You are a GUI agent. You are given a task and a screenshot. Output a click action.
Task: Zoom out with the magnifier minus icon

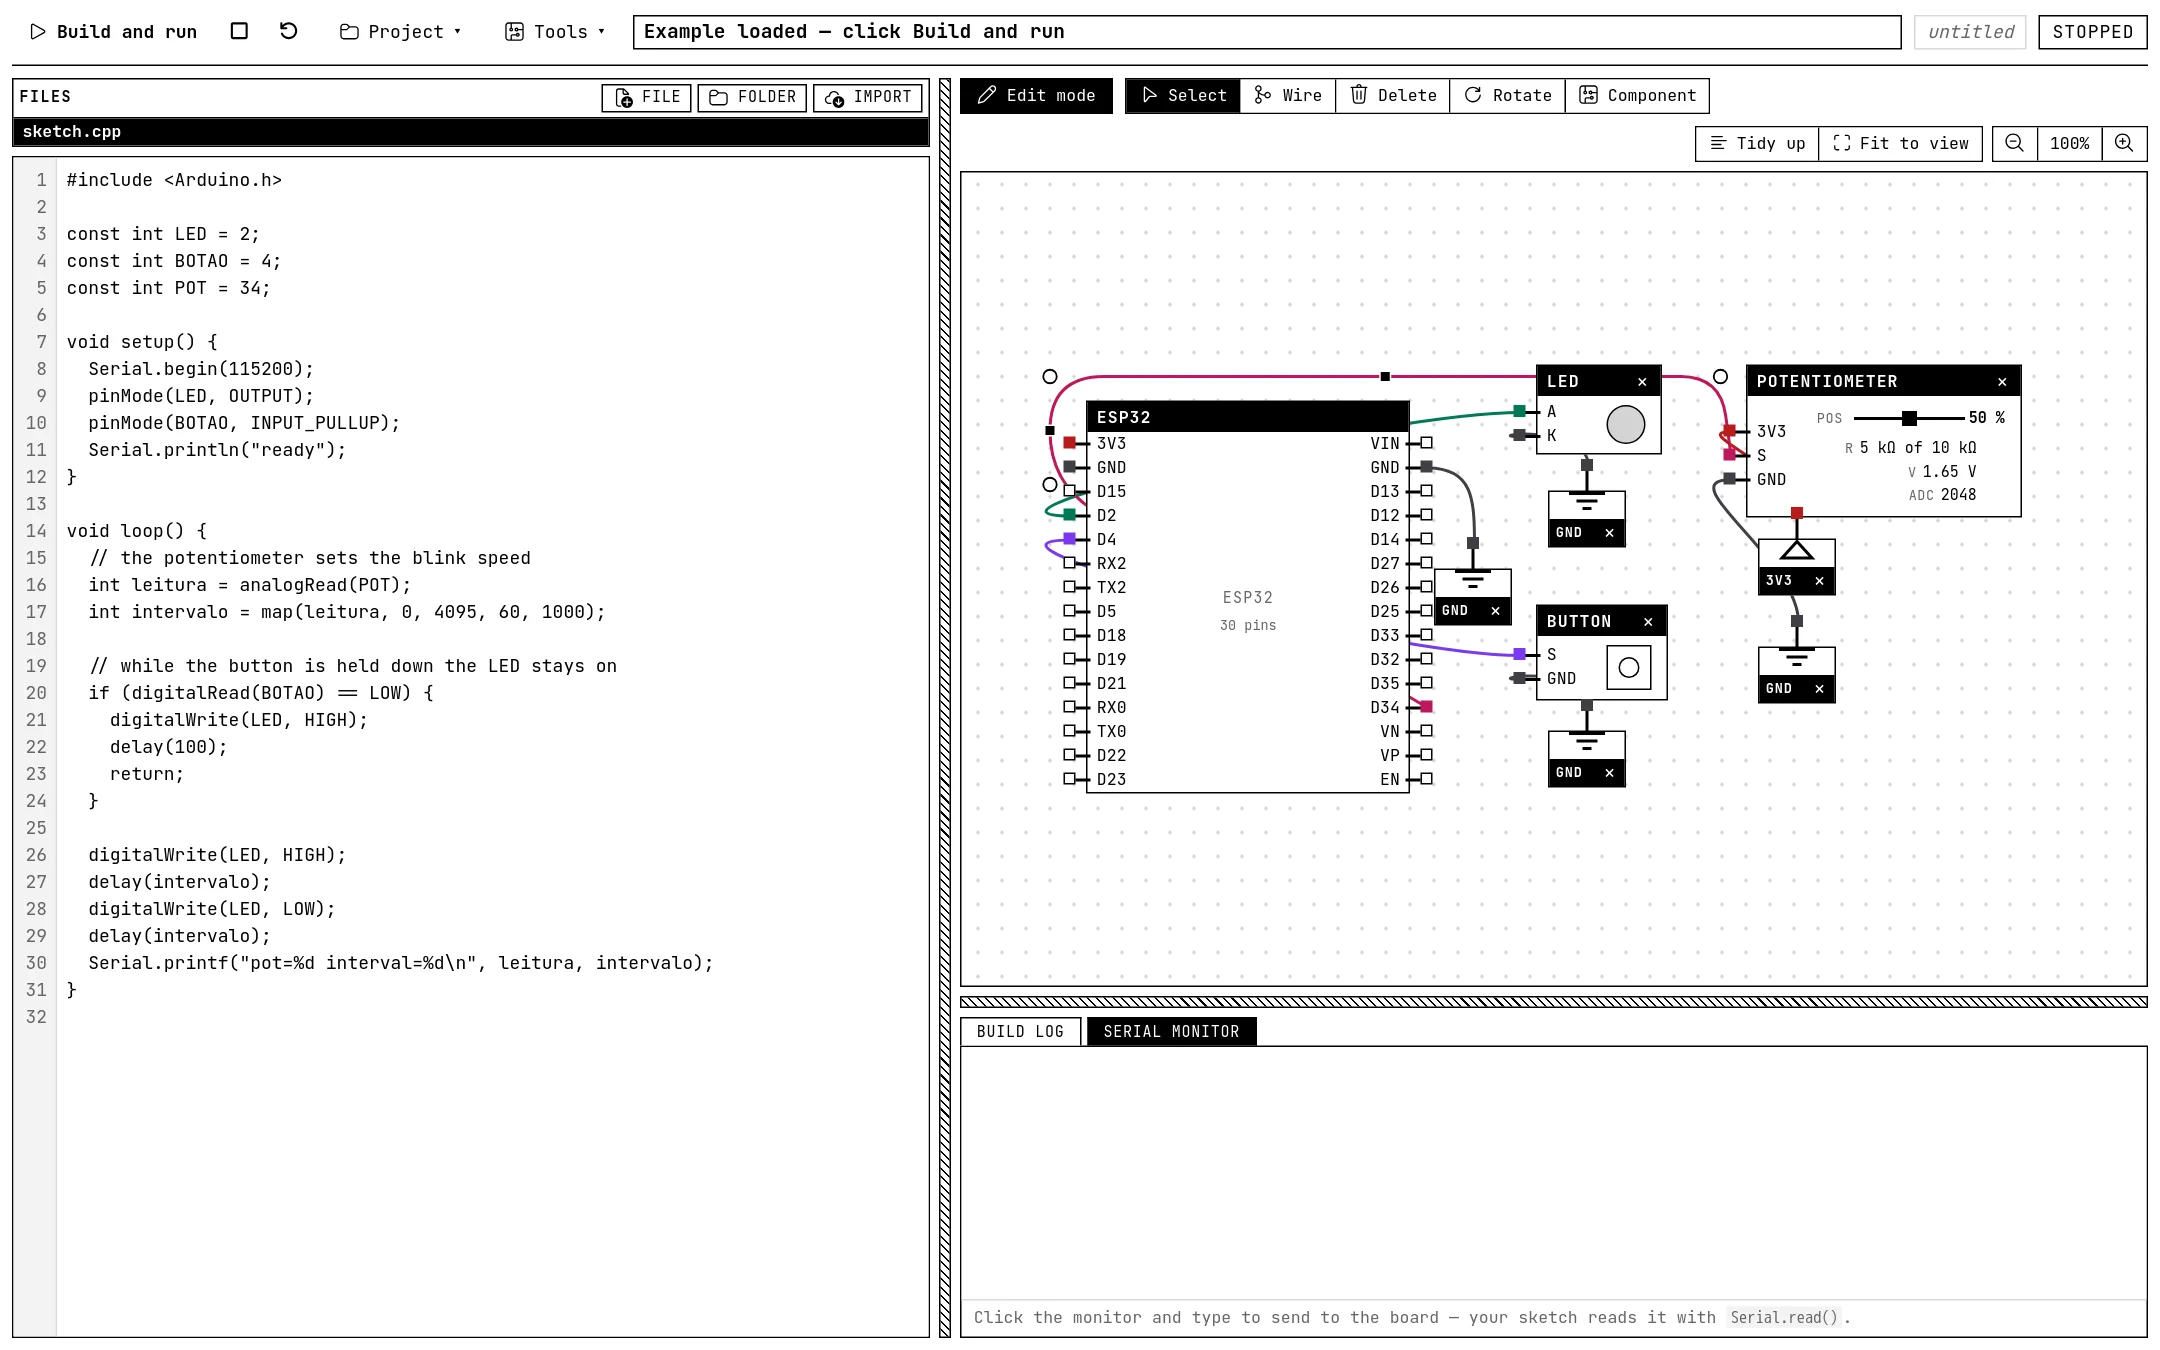coord(2014,144)
